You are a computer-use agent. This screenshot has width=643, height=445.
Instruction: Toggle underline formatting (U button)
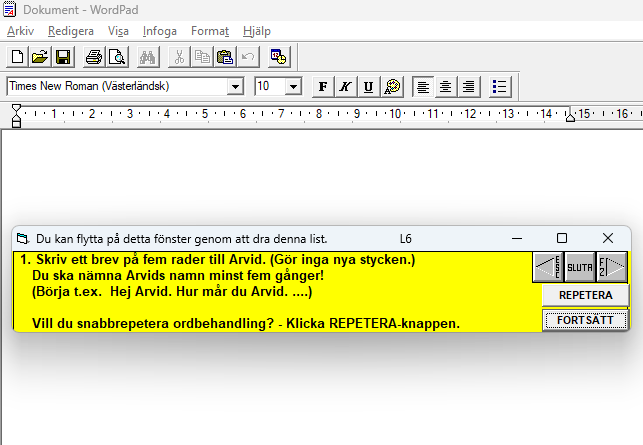(x=368, y=87)
